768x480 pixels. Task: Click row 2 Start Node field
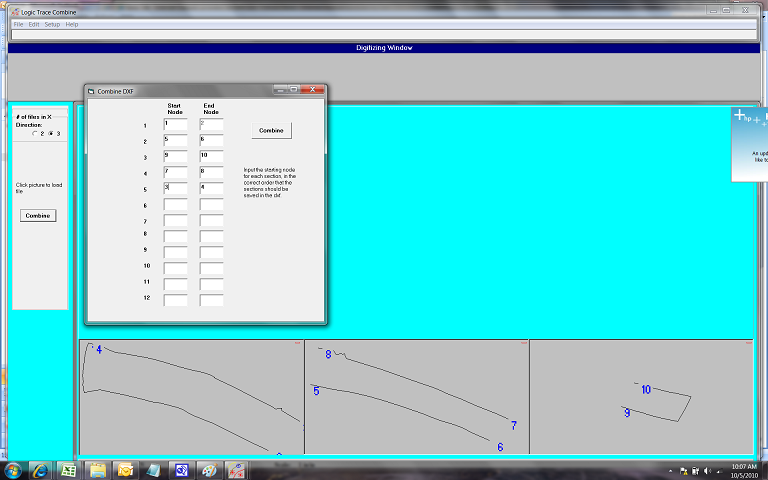[x=175, y=141]
